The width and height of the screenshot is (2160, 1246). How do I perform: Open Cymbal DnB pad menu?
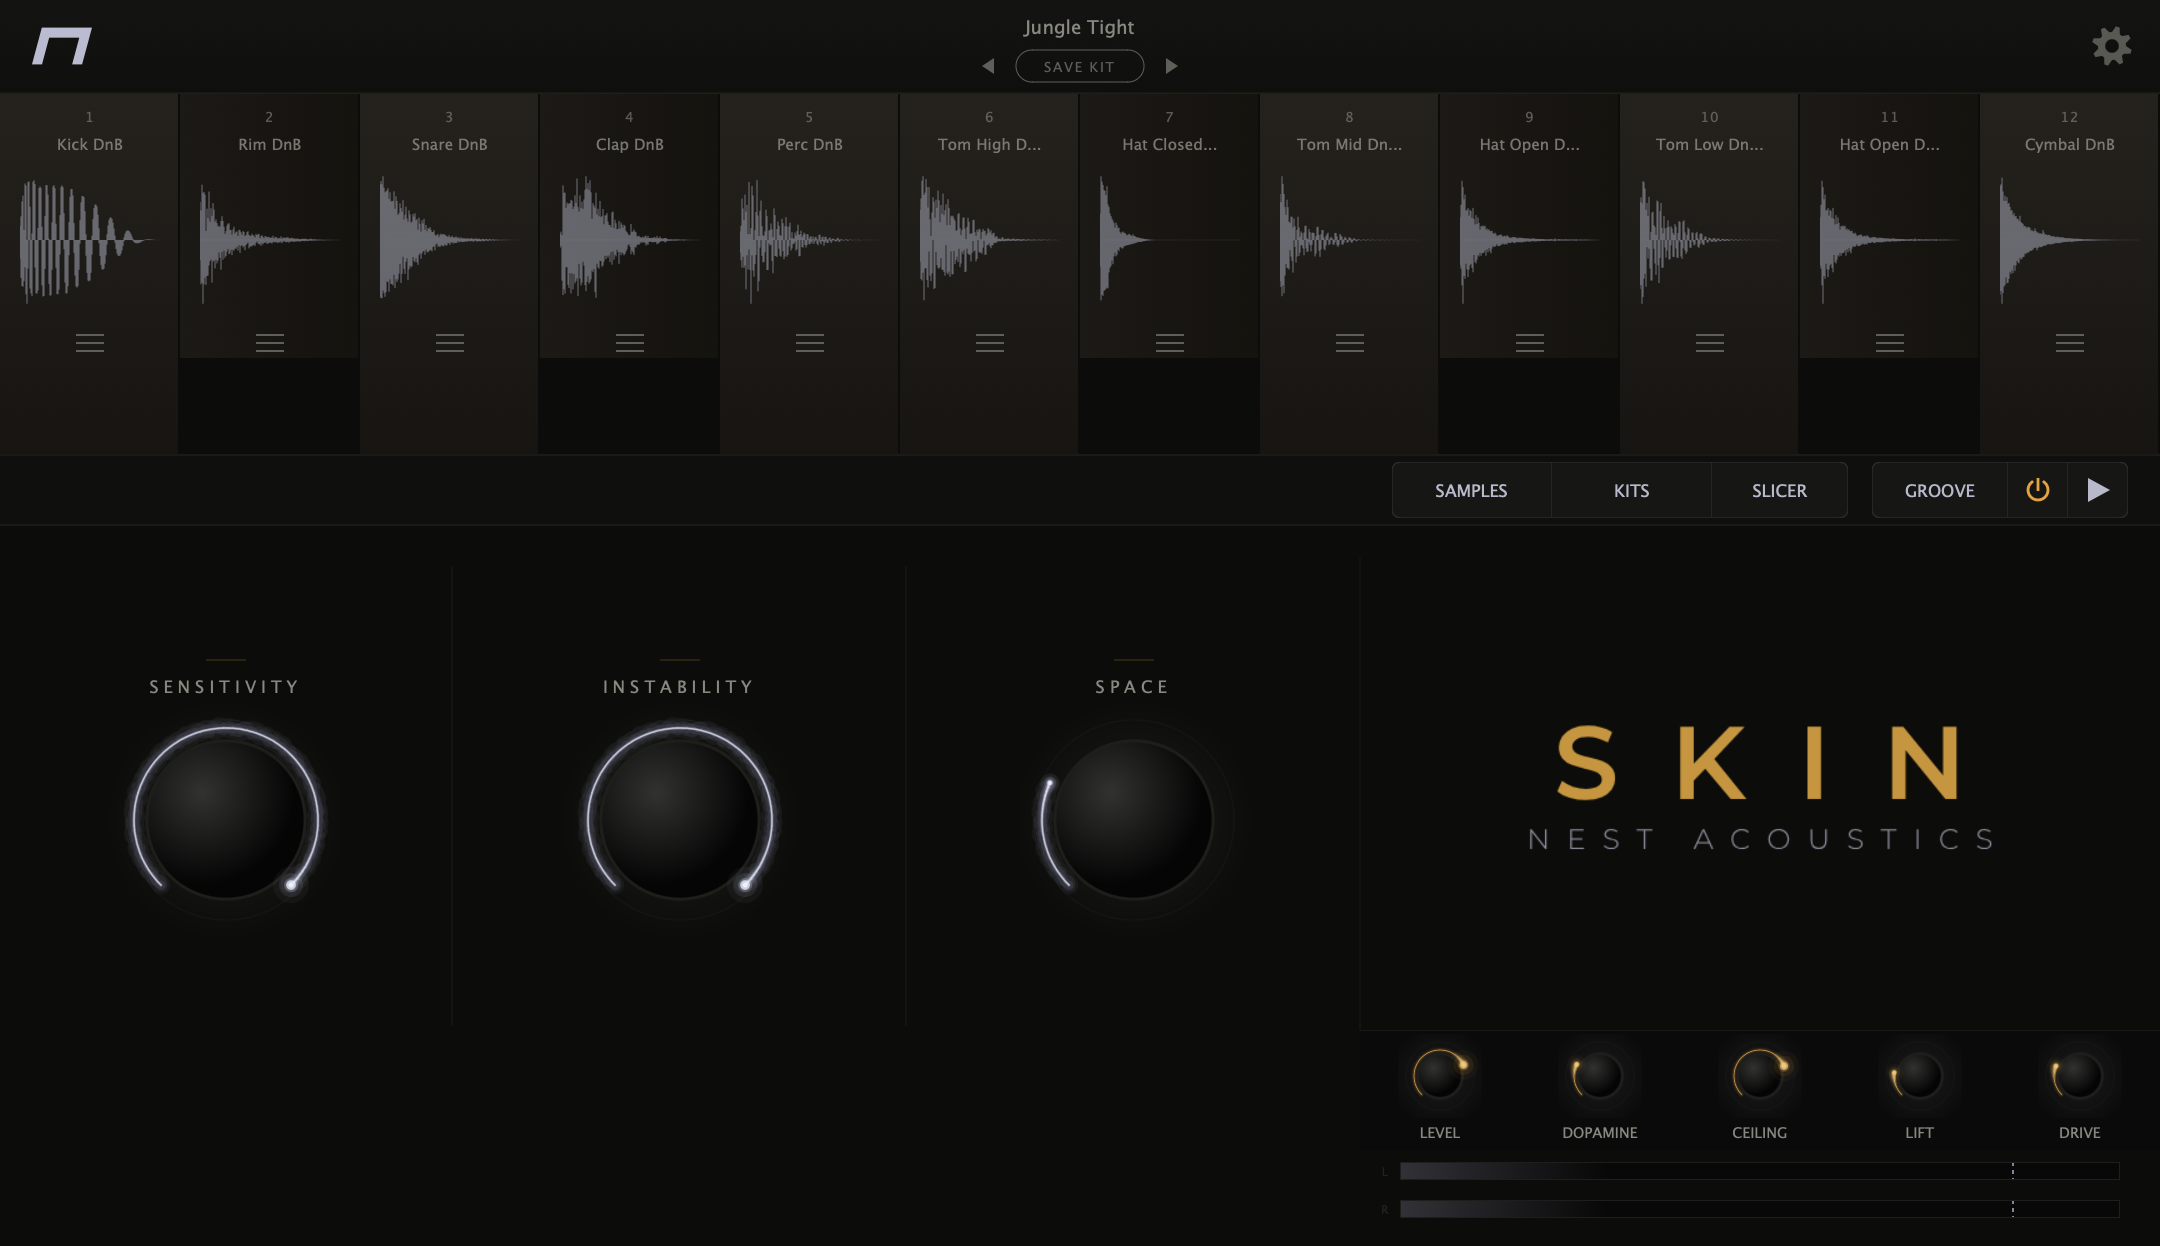click(2070, 343)
